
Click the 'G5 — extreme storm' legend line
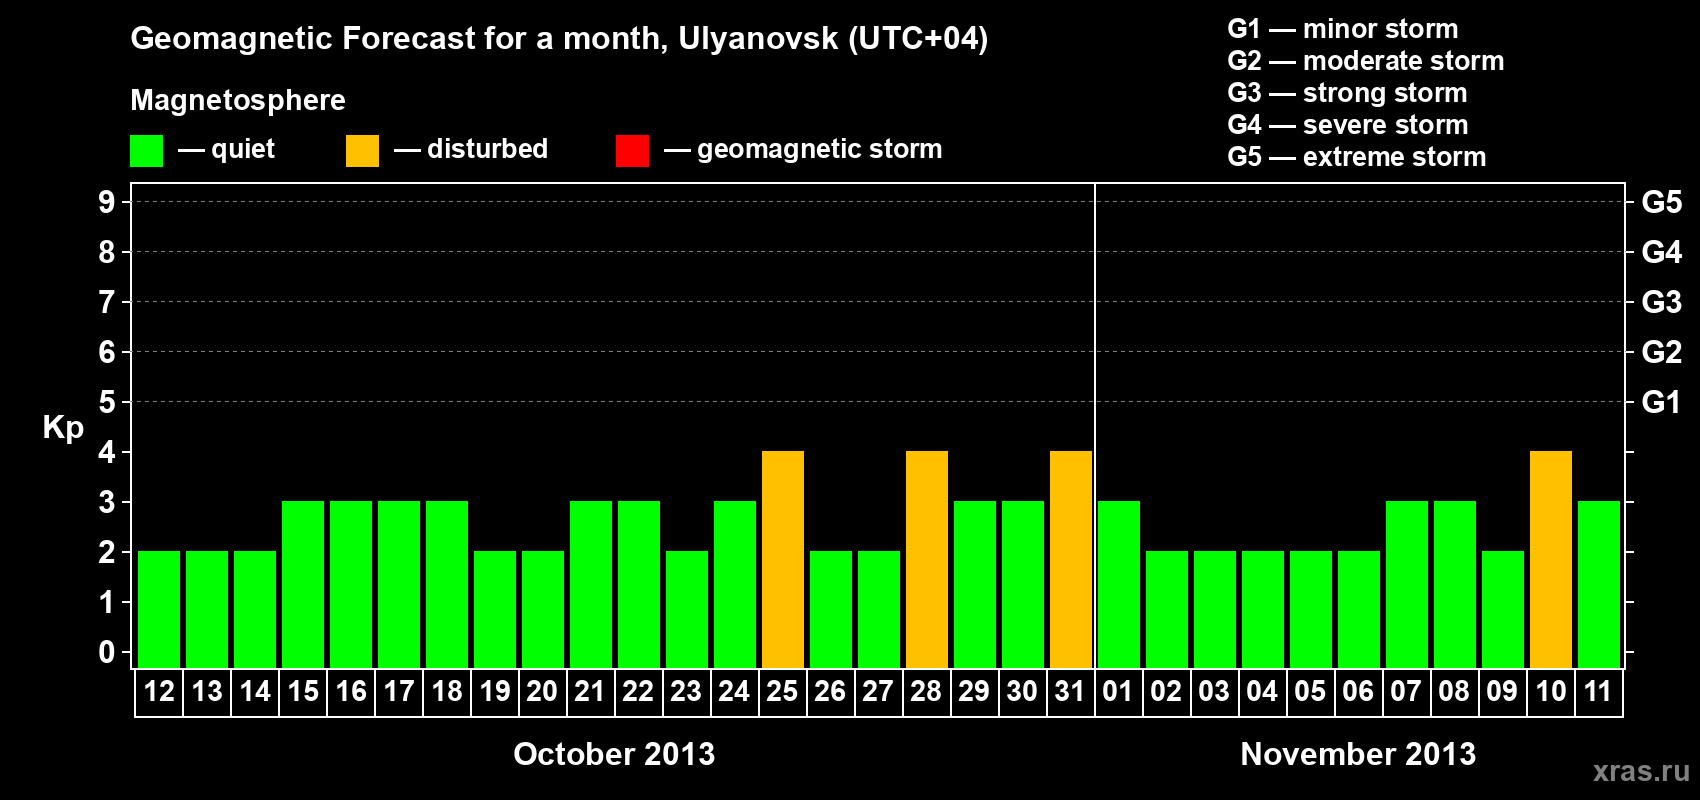1357,157
